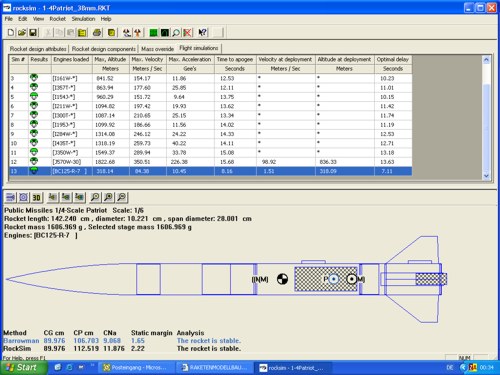This screenshot has width=500, height=375.
Task: Click the [I435T-*] engine cell
Action: coord(71,143)
